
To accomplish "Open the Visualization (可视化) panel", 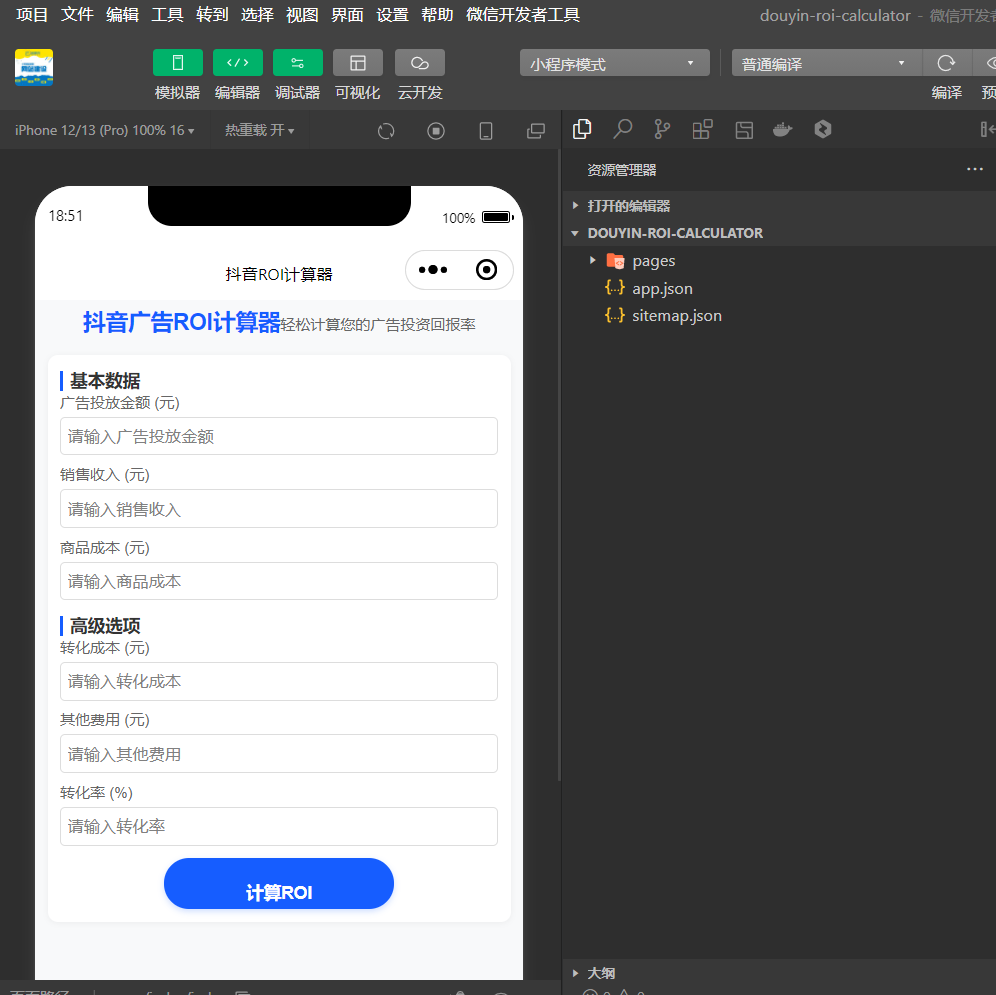I will 358,63.
